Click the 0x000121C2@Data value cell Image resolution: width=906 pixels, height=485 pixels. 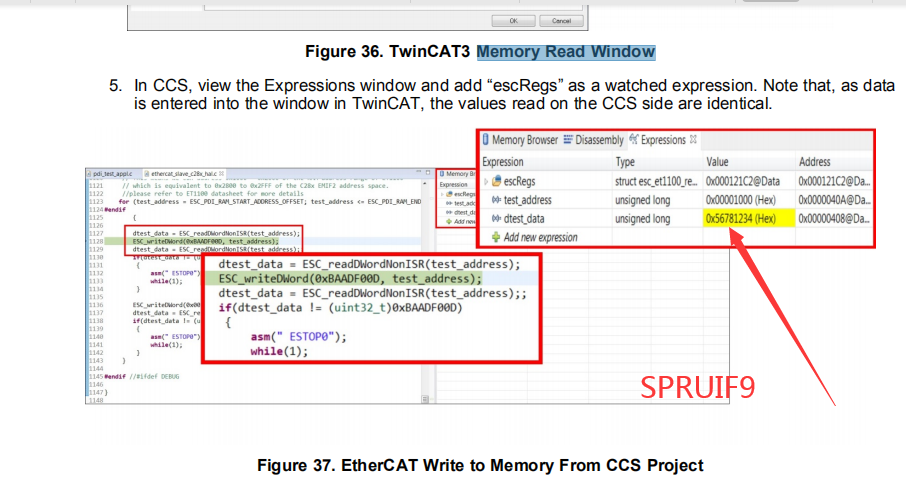[742, 182]
